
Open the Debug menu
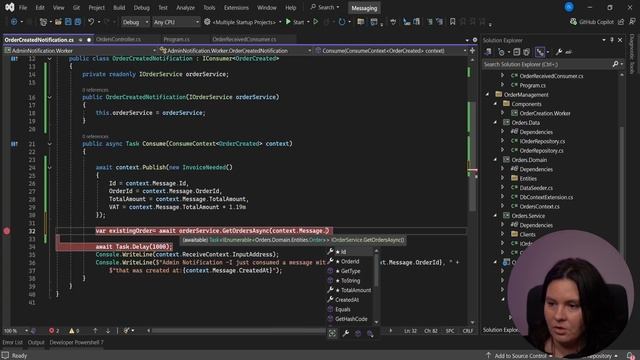tap(141, 7)
